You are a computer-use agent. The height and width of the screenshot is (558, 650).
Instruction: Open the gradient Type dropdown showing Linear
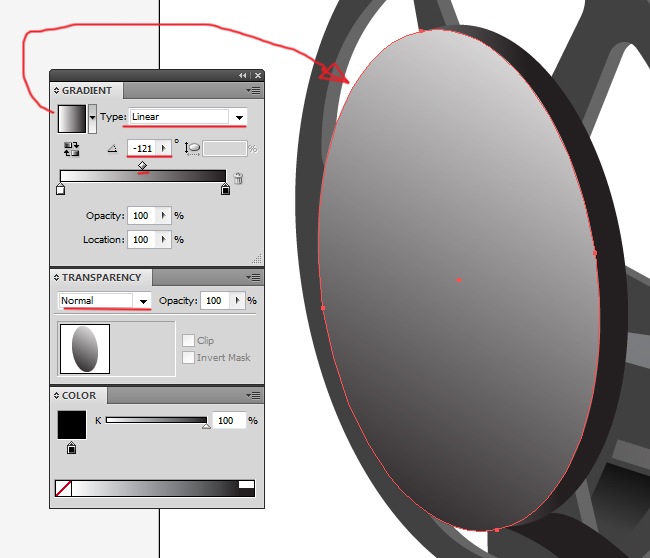[239, 117]
